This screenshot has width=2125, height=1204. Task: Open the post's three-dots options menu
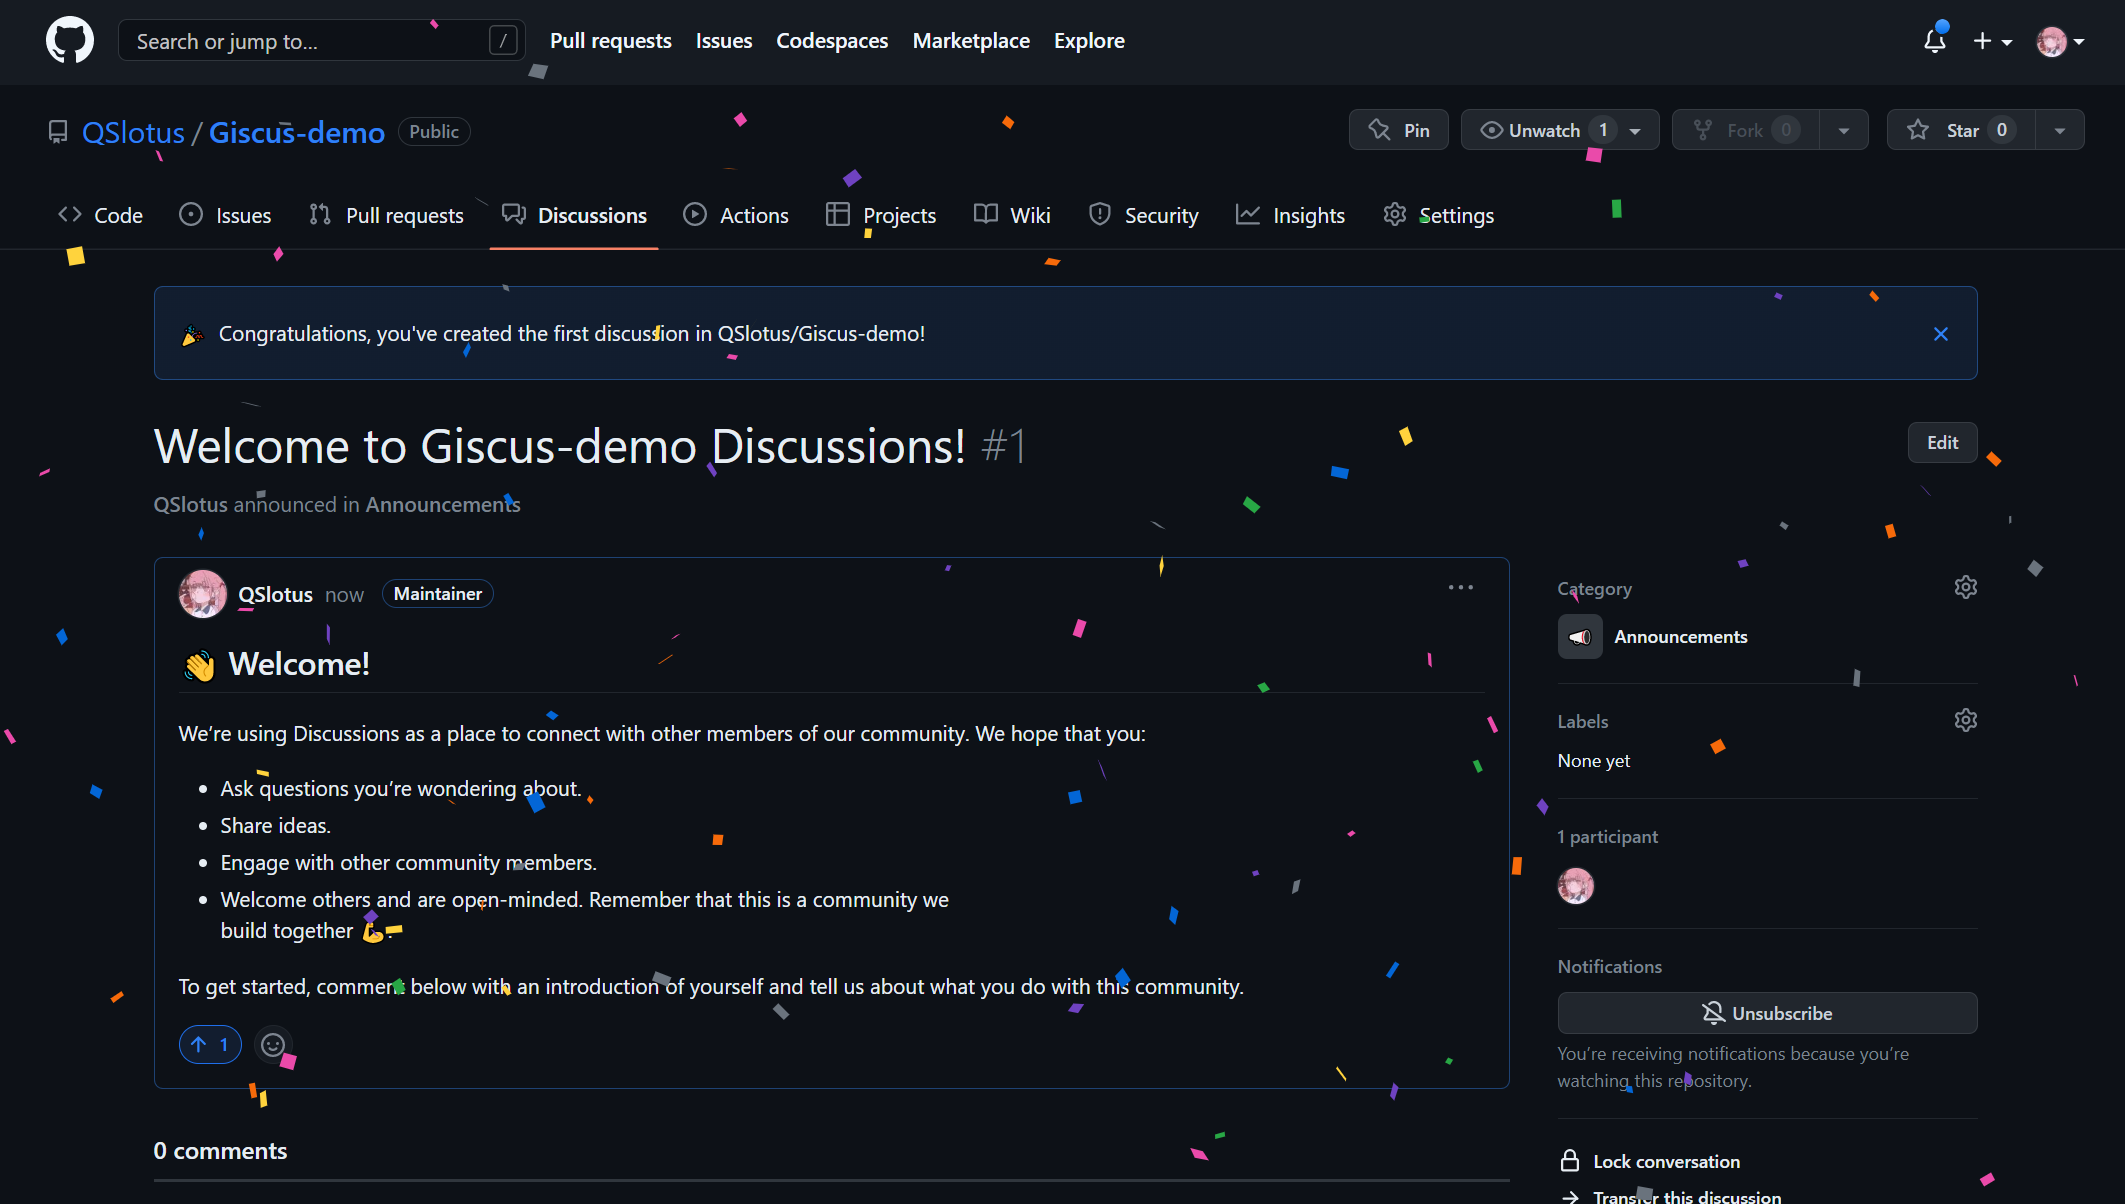point(1460,588)
